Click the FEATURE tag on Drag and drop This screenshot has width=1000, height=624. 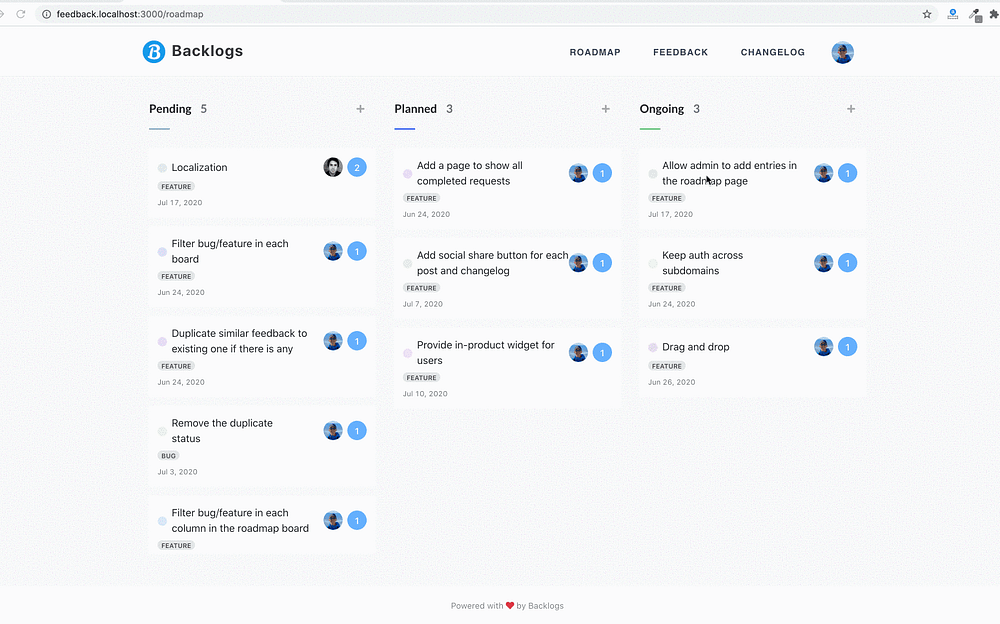click(x=667, y=366)
